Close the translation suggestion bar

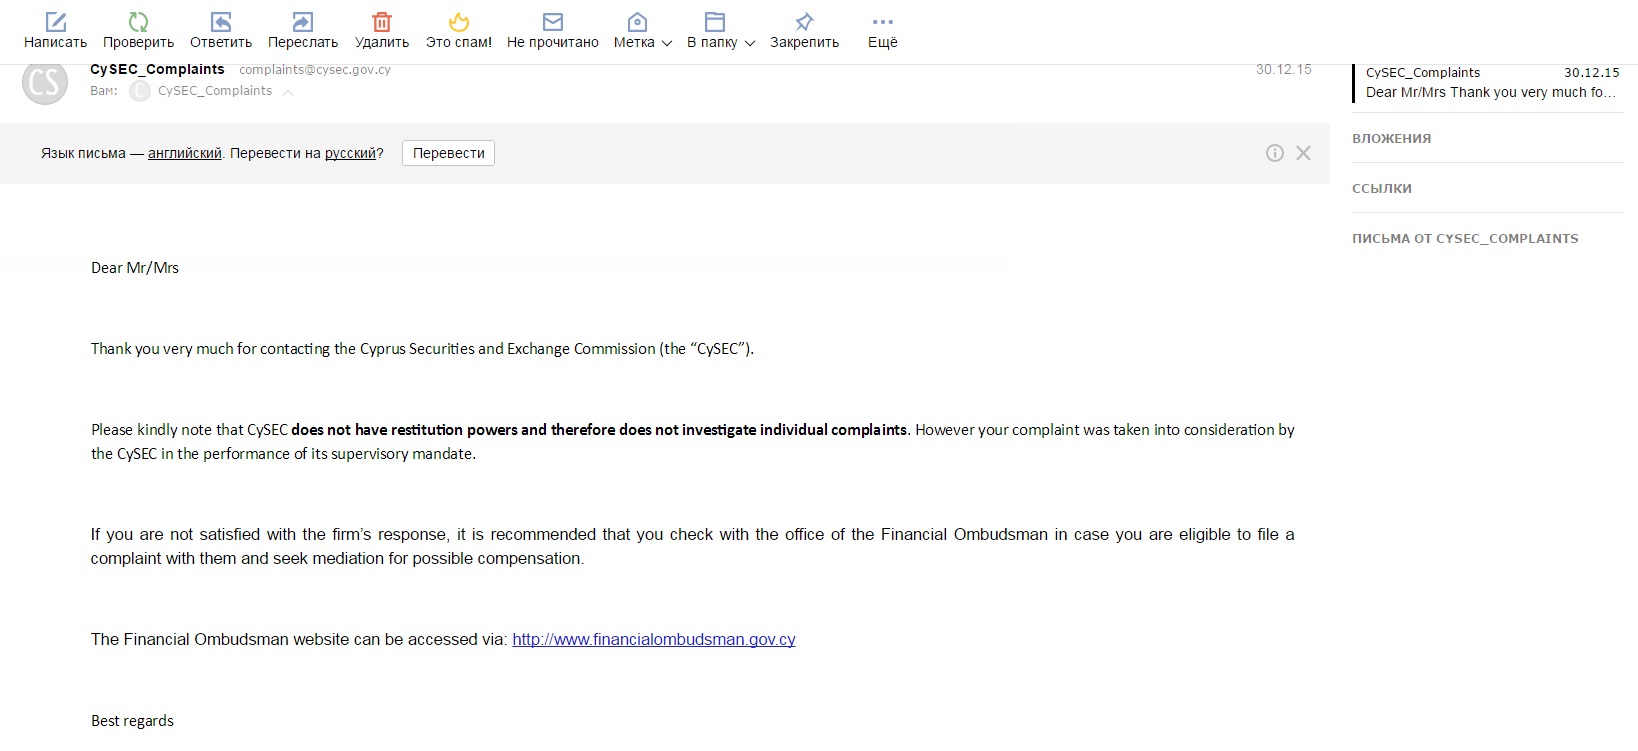[1303, 153]
